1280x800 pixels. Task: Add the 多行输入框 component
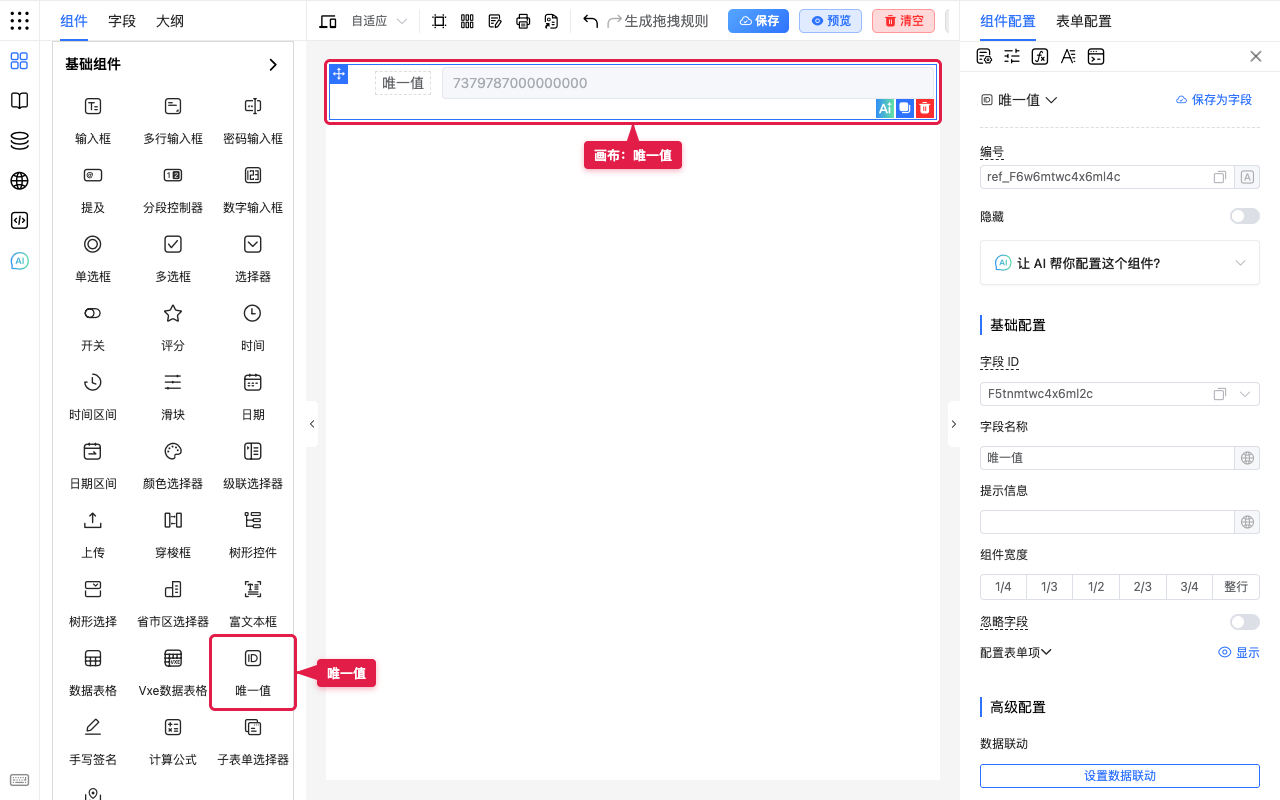173,120
